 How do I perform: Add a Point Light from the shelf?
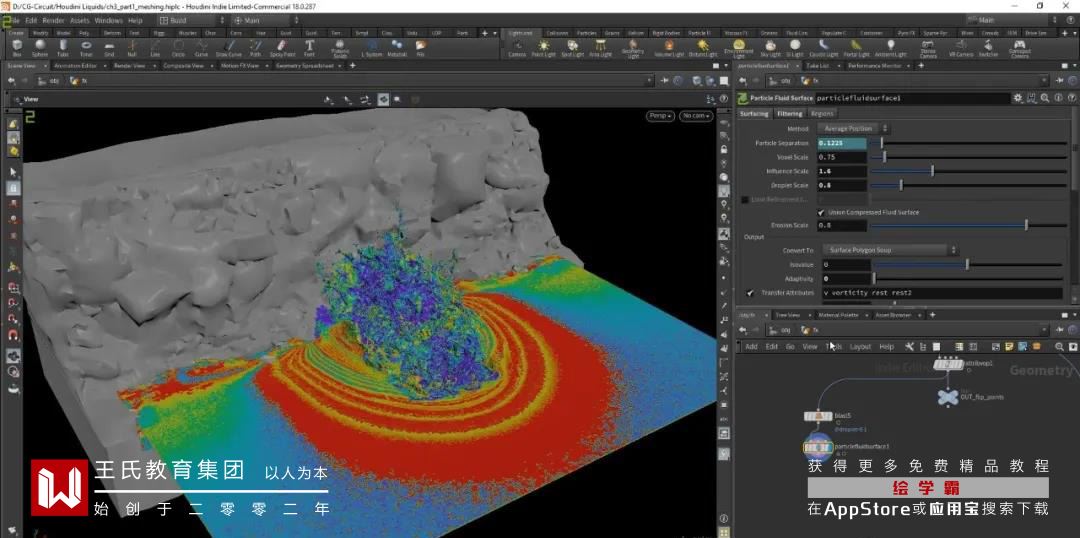pyautogui.click(x=543, y=48)
